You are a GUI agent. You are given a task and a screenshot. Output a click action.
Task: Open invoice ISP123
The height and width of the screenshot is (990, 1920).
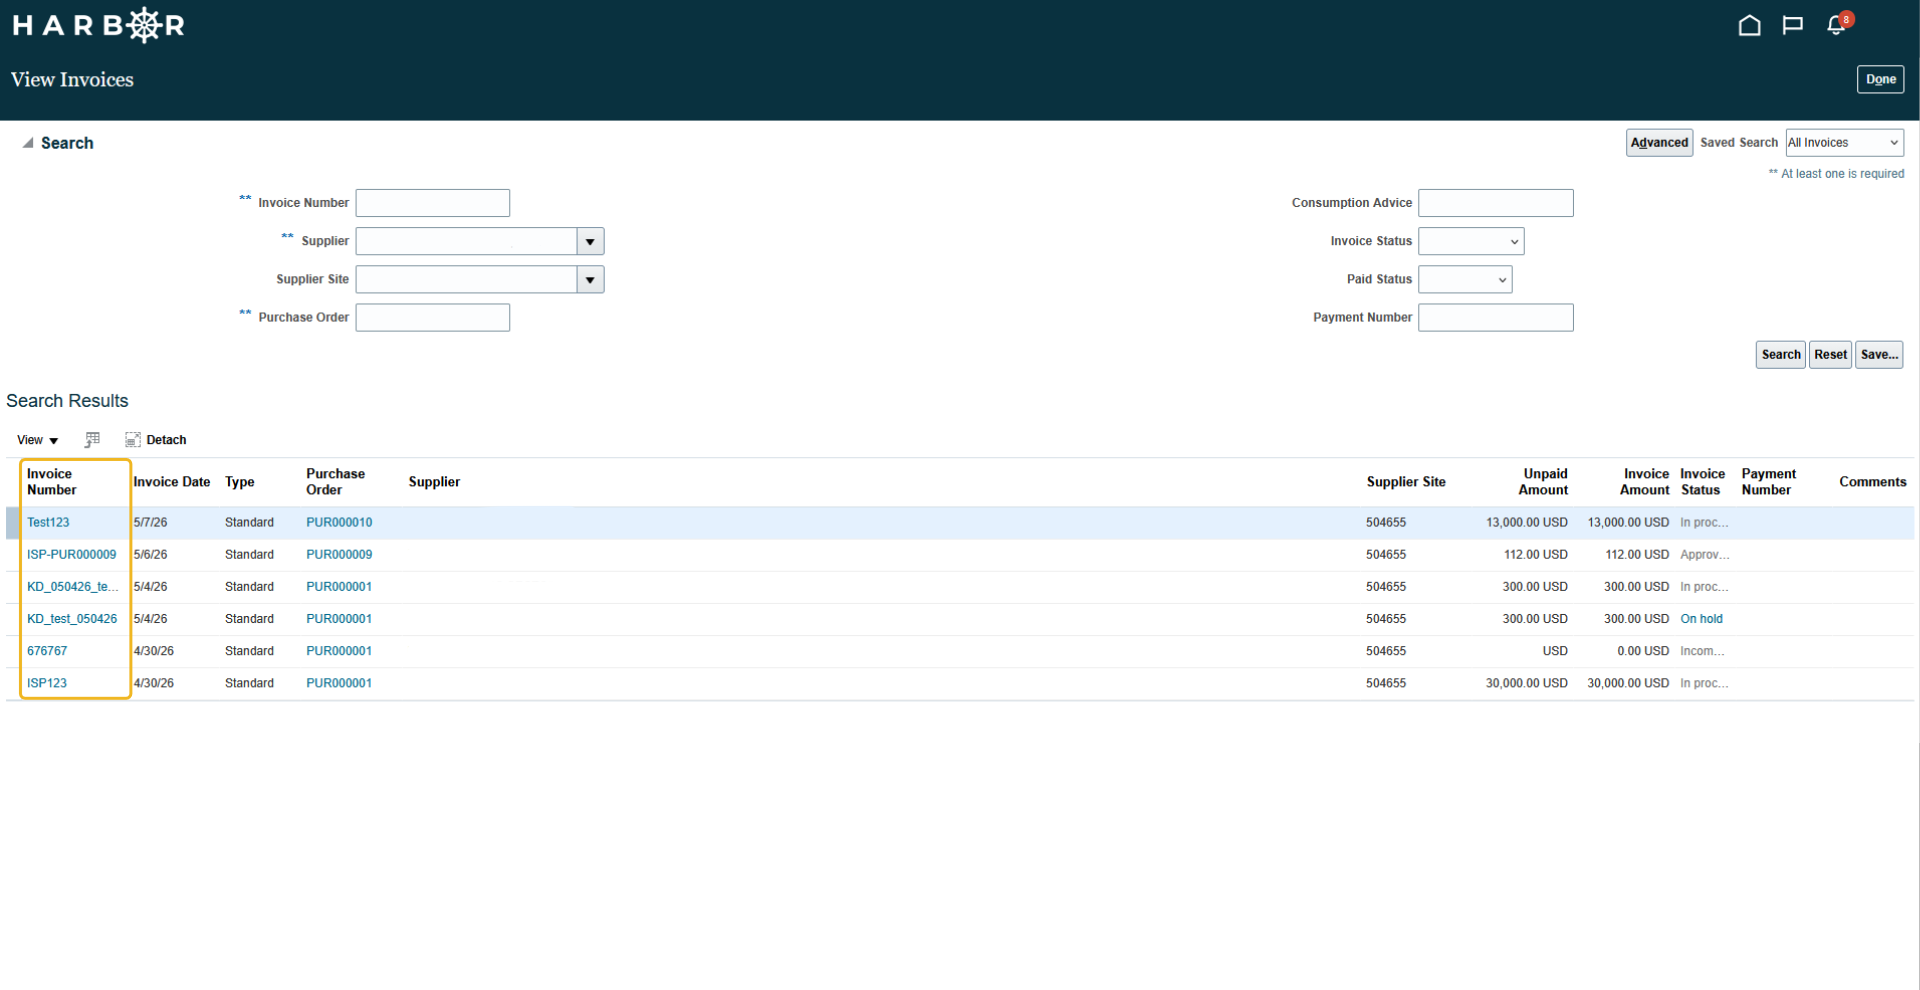click(47, 683)
